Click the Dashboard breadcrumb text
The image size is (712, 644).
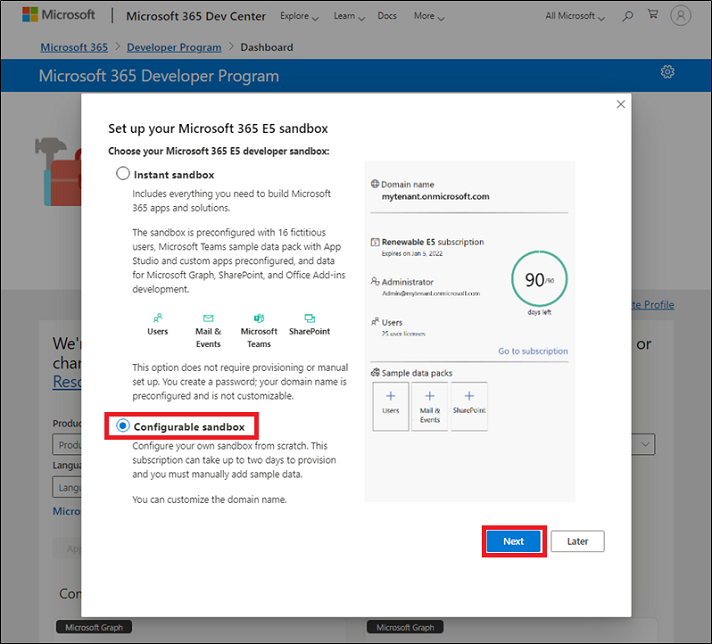point(267,47)
